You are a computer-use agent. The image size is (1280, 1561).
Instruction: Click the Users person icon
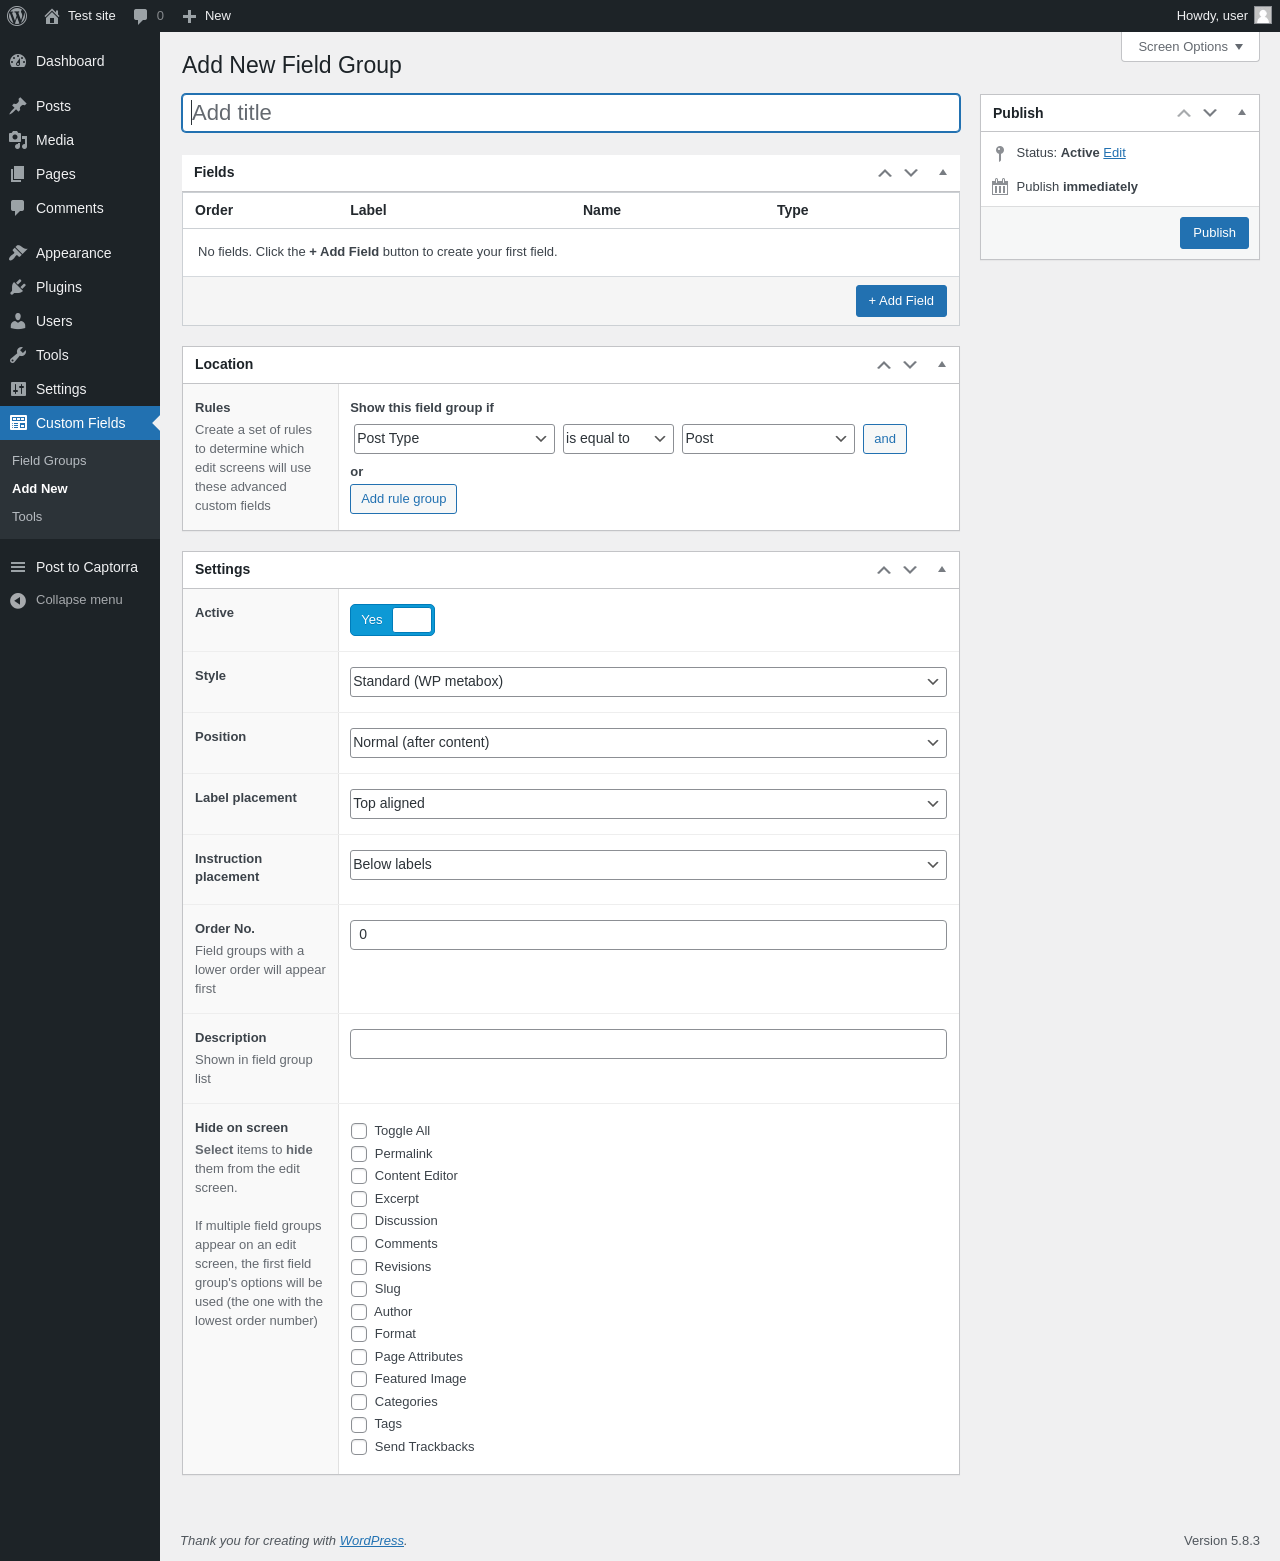tap(18, 321)
